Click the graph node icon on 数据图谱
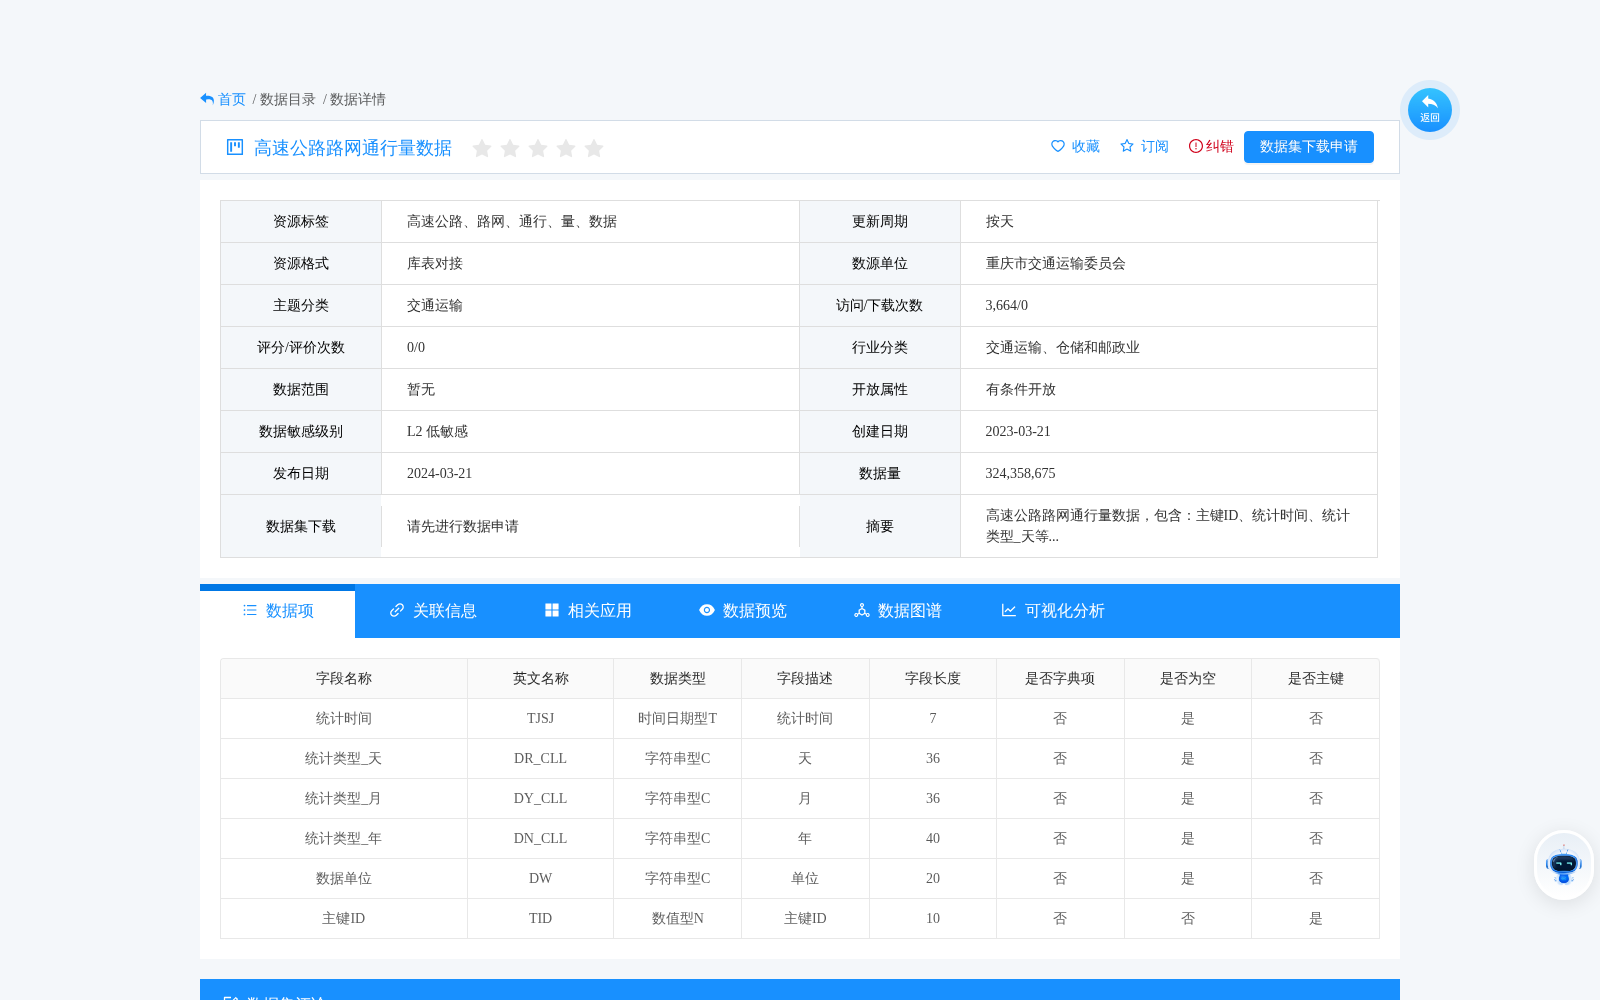This screenshot has width=1600, height=1000. click(x=862, y=610)
